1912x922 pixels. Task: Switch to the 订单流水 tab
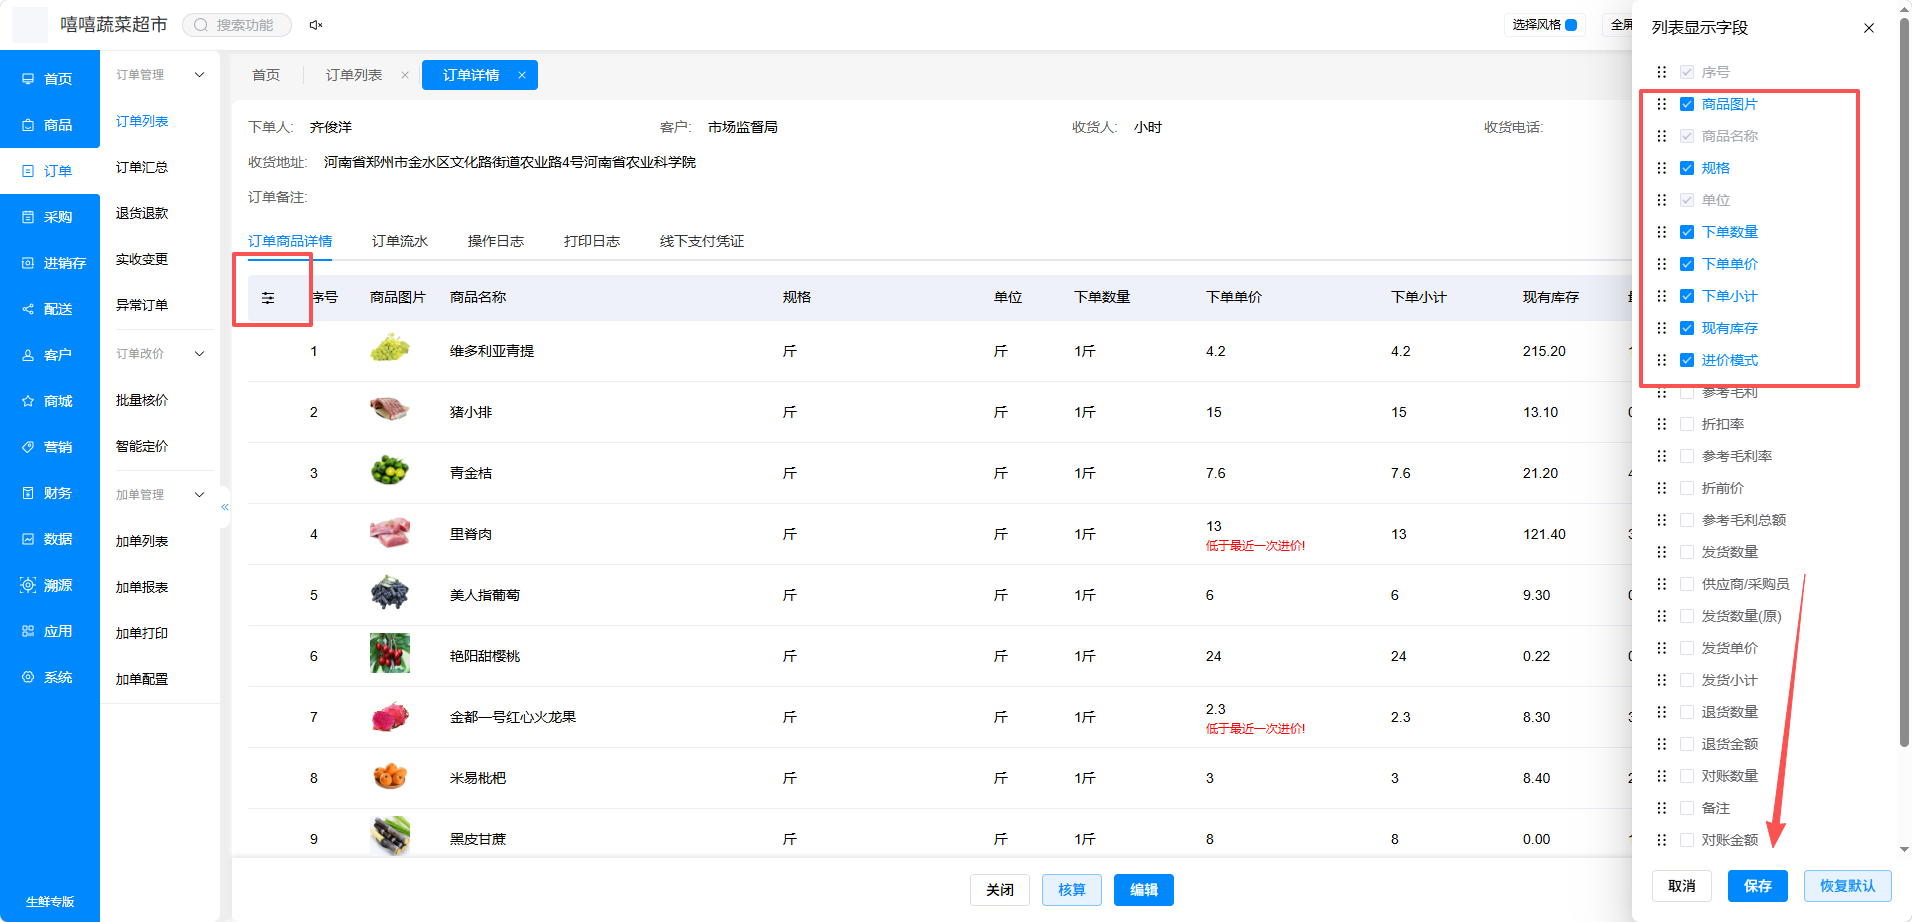[x=400, y=241]
